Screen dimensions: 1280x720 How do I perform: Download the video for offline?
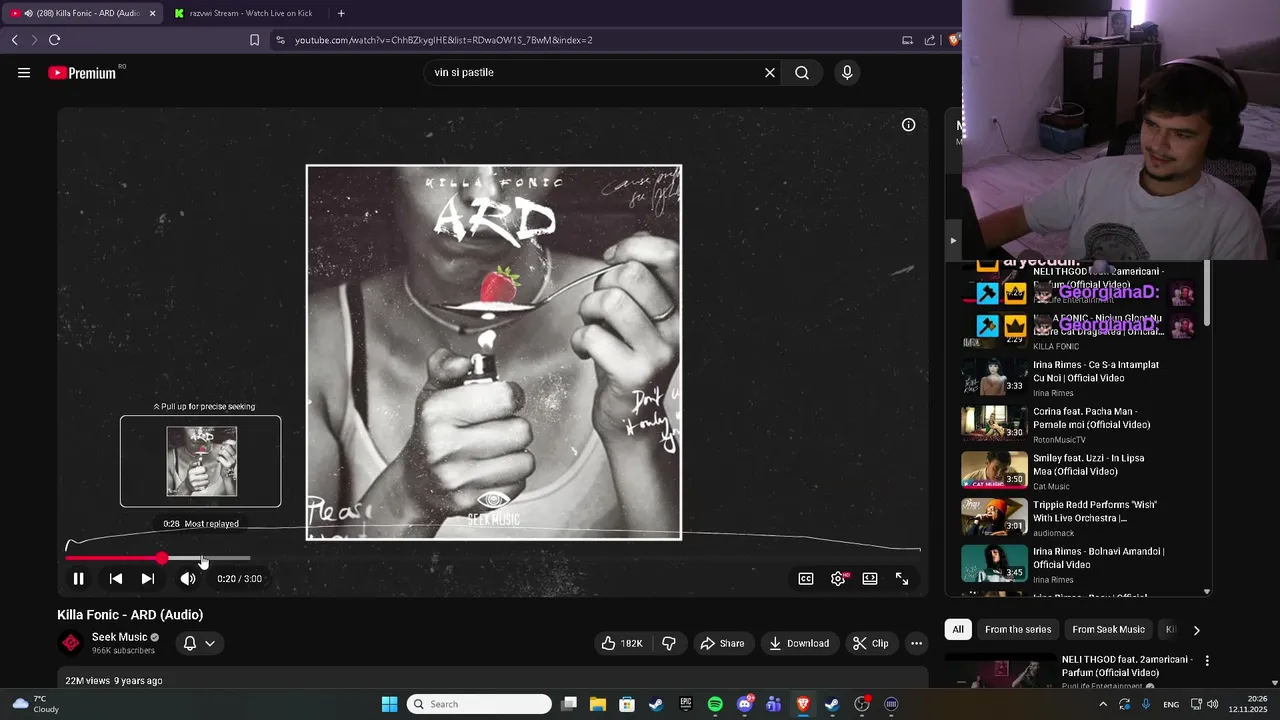pos(799,643)
